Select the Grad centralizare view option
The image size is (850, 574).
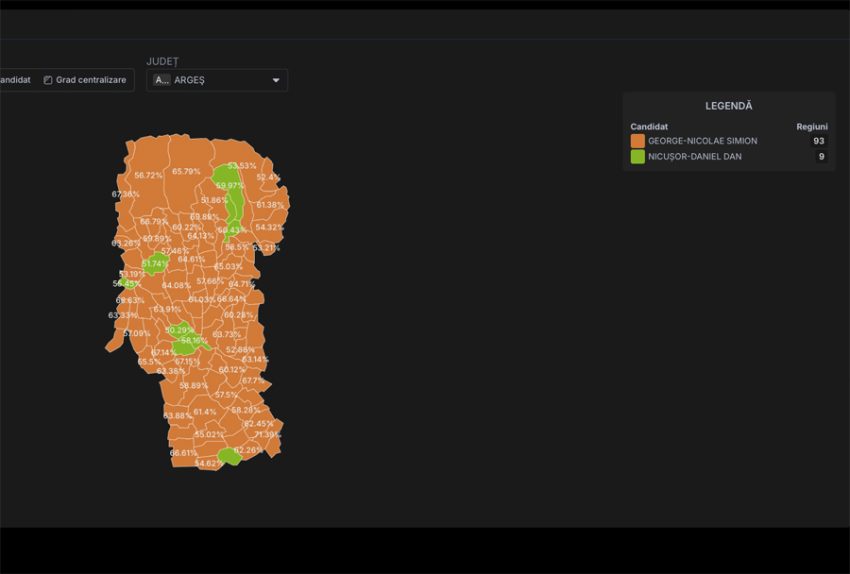(91, 80)
